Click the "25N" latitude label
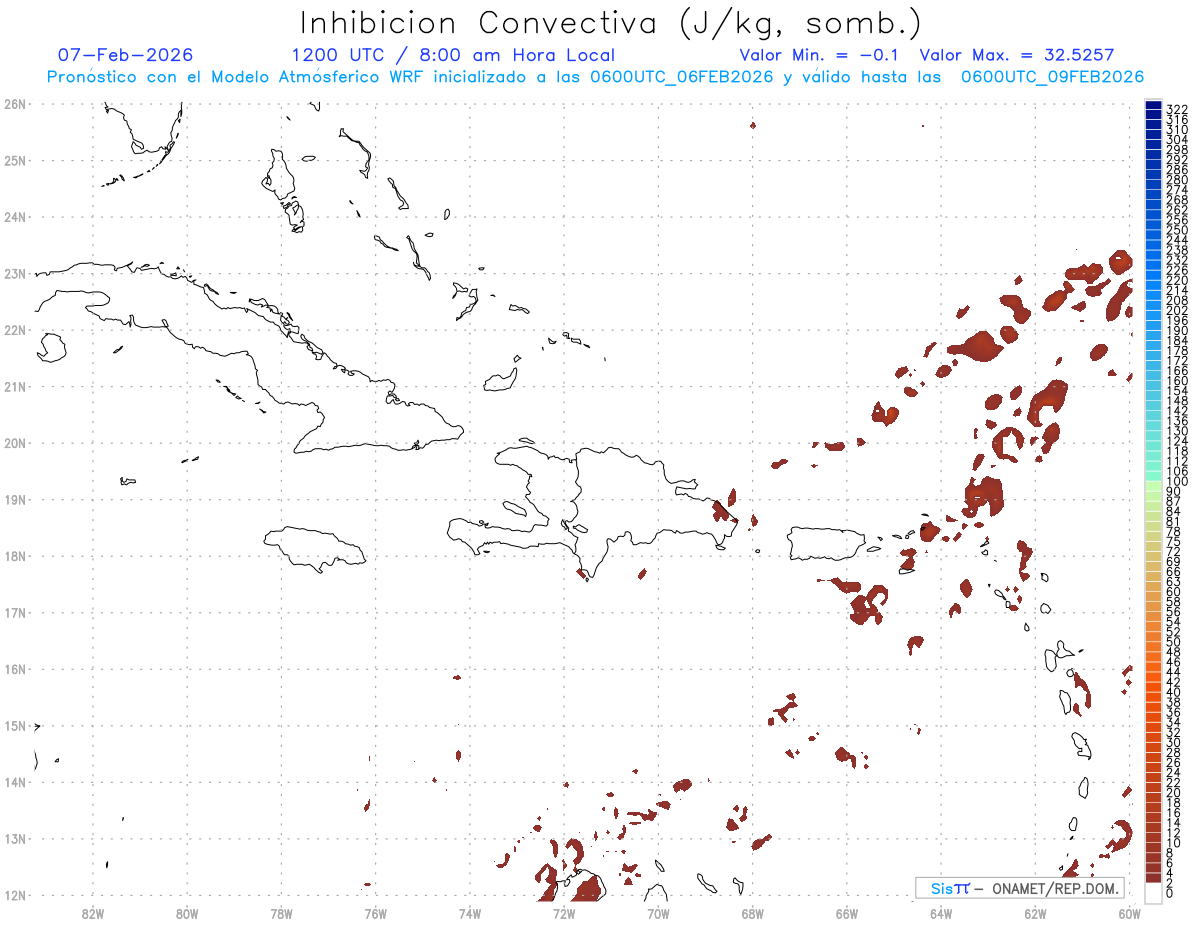This screenshot has width=1200, height=927. (x=15, y=160)
